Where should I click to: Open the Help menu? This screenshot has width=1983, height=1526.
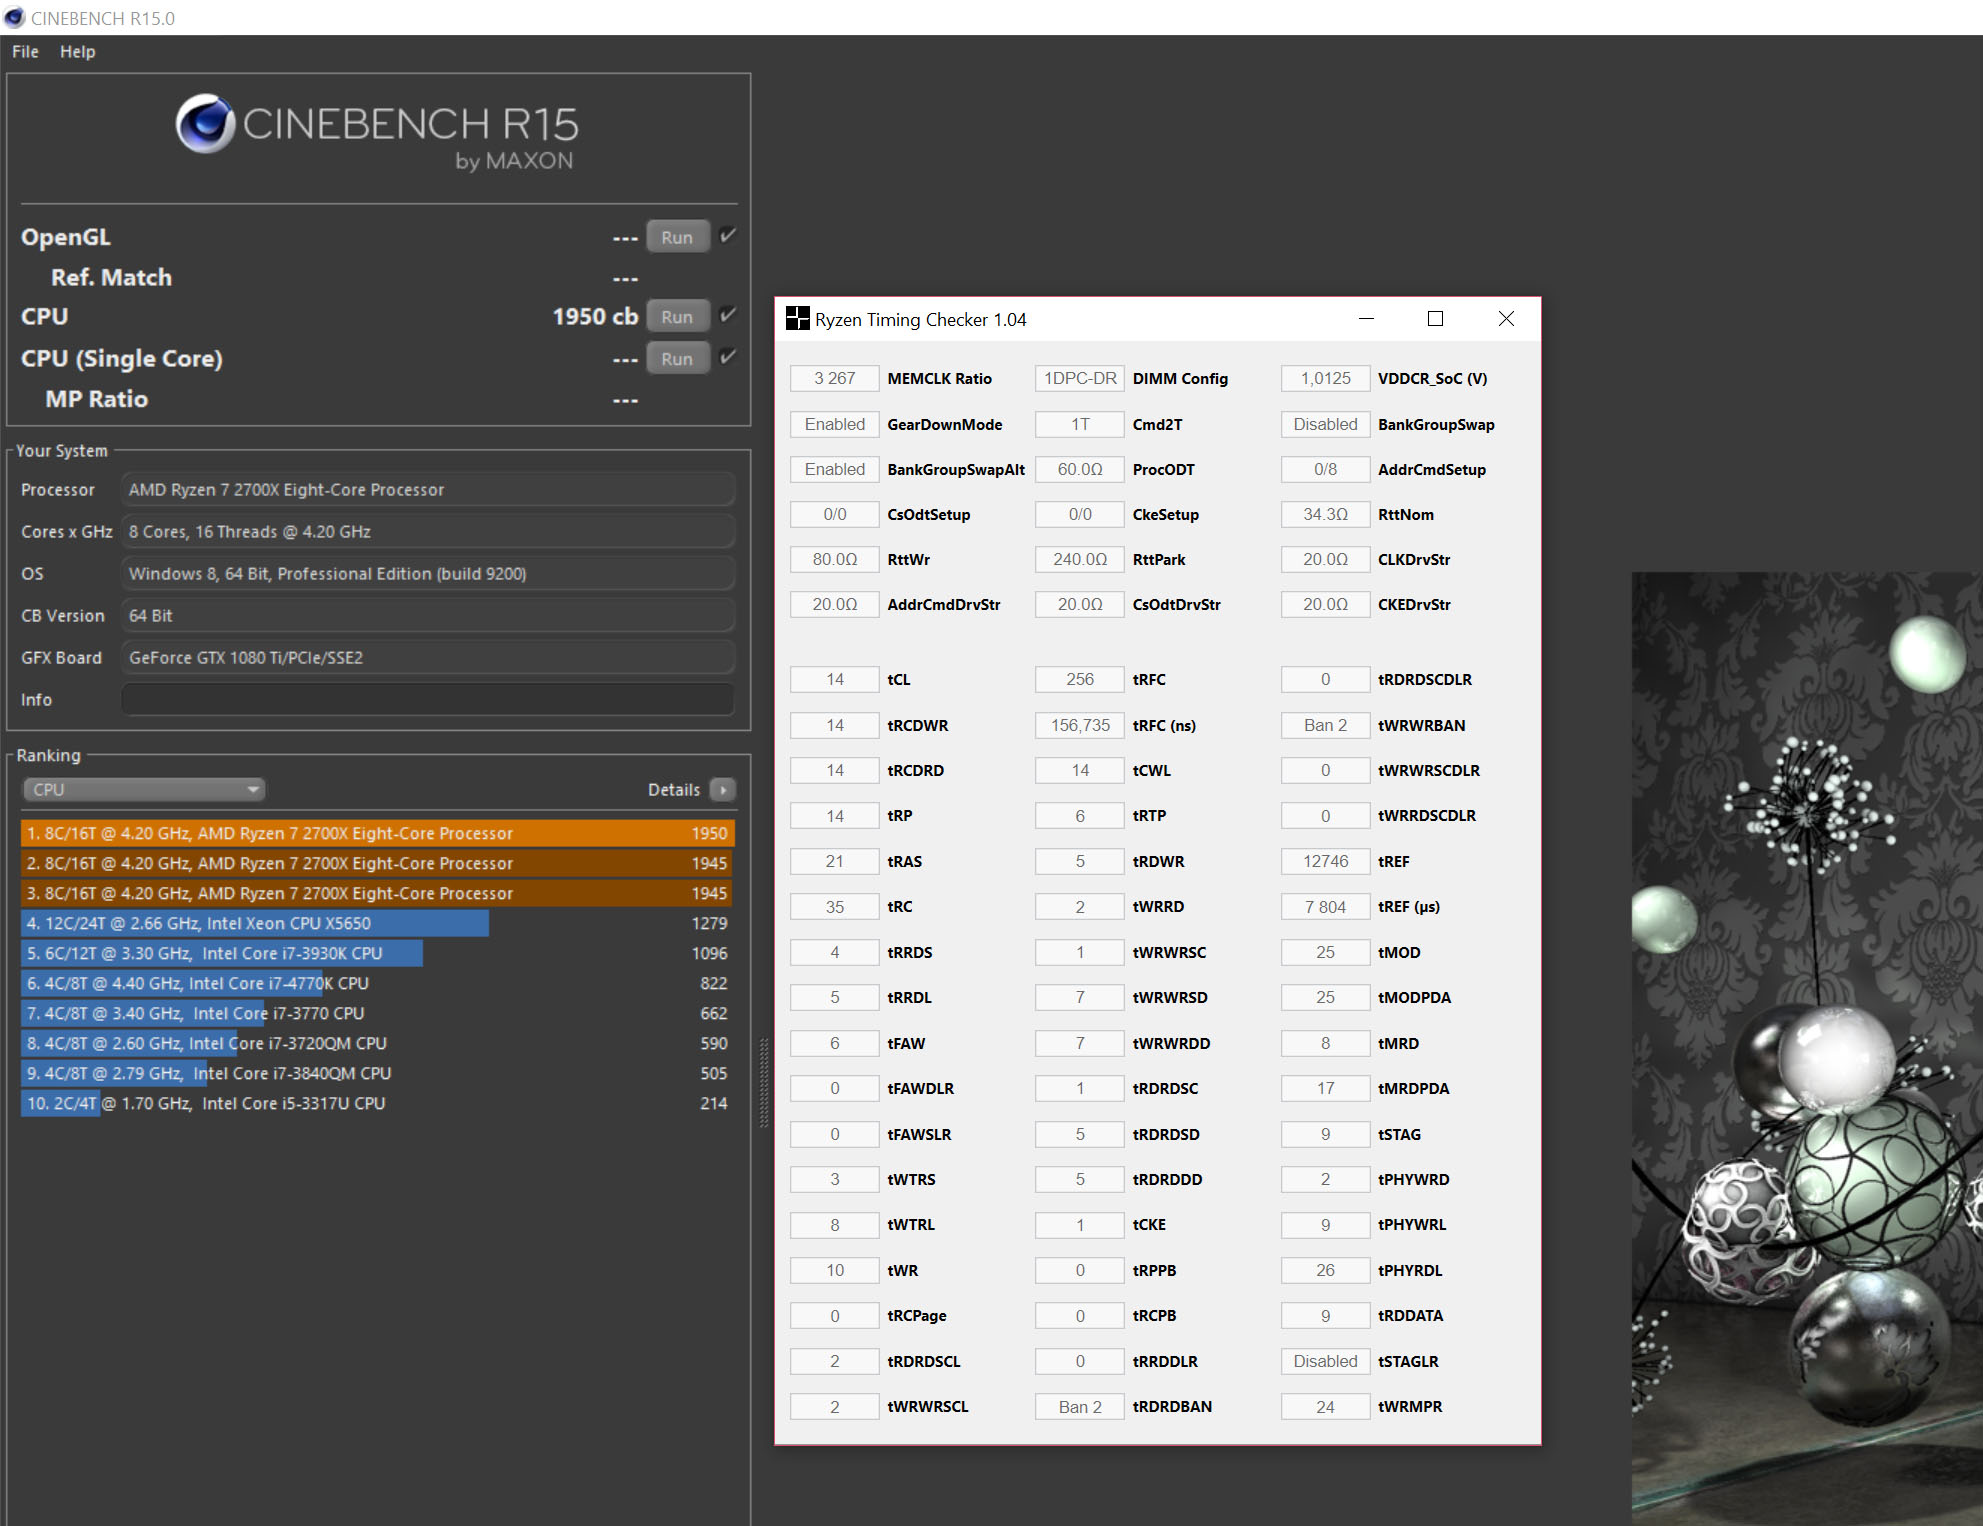pos(77,52)
